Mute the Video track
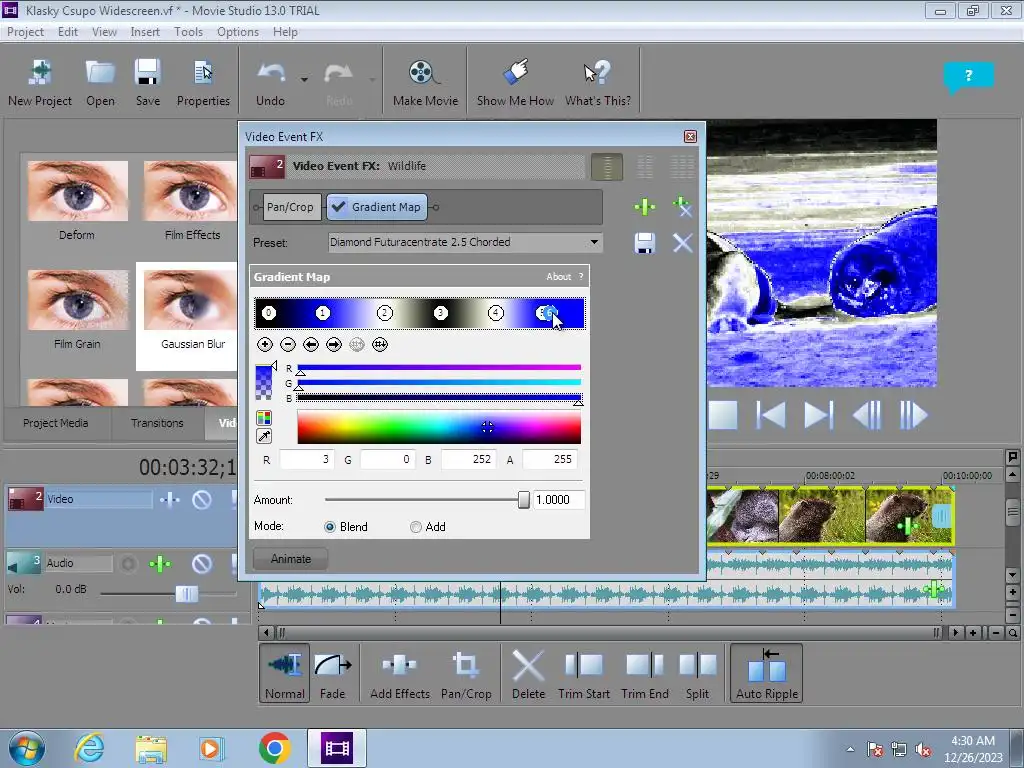Screen dimensions: 1024x768 coord(202,500)
